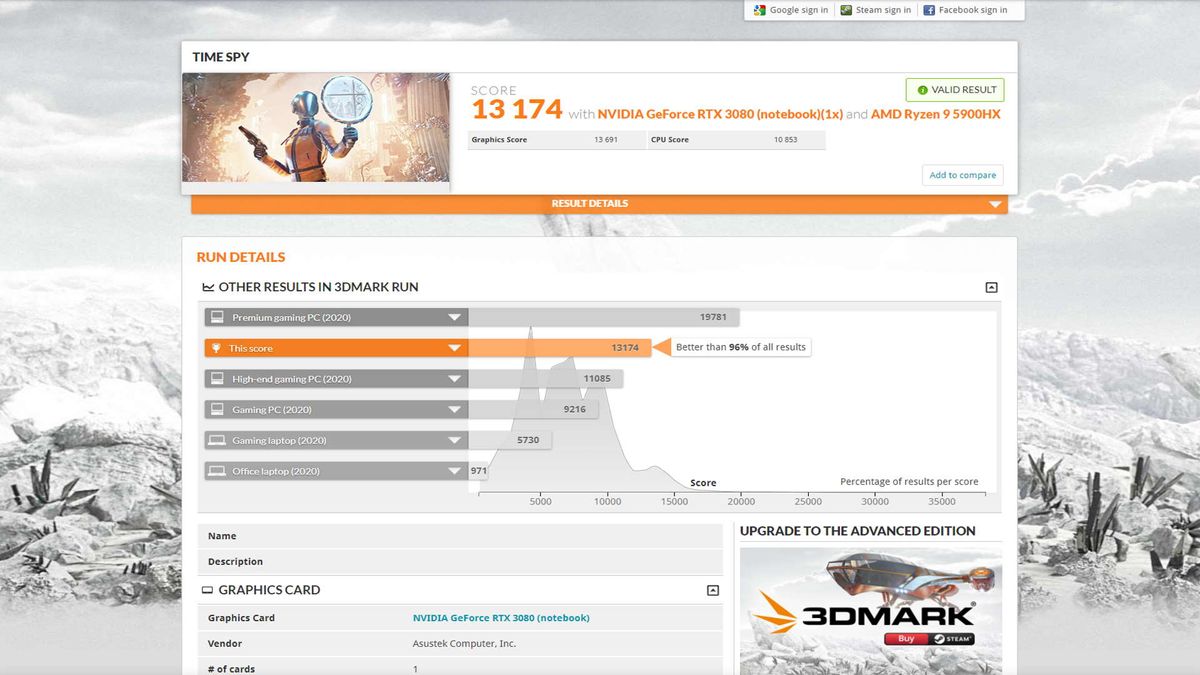The width and height of the screenshot is (1200, 675).
Task: Click the RUN DETAILS heading
Action: click(x=241, y=257)
